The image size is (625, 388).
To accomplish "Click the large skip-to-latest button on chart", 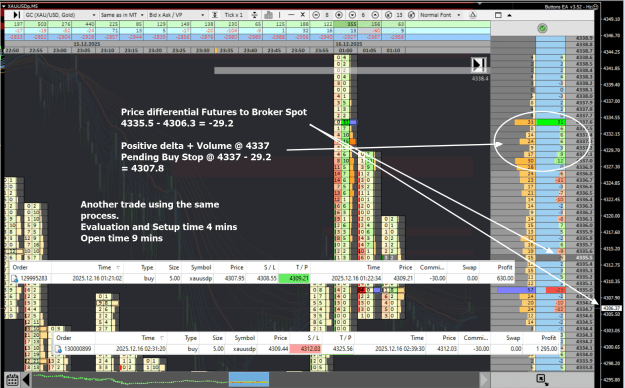I will 479,65.
